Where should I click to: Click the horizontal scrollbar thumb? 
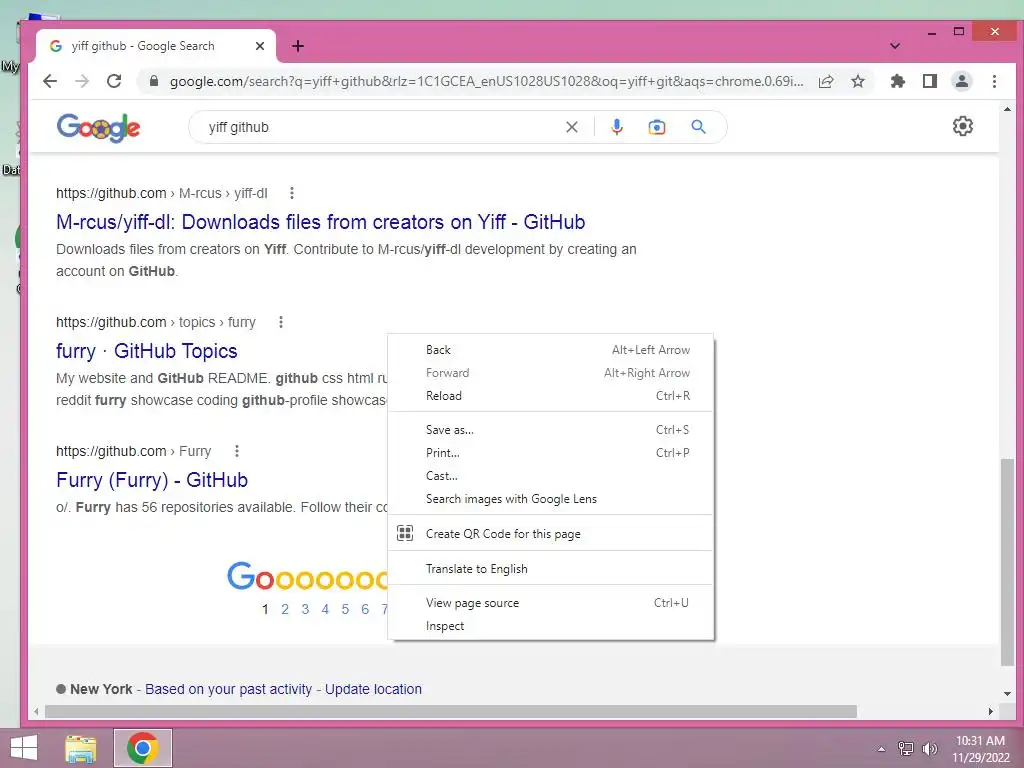point(451,711)
